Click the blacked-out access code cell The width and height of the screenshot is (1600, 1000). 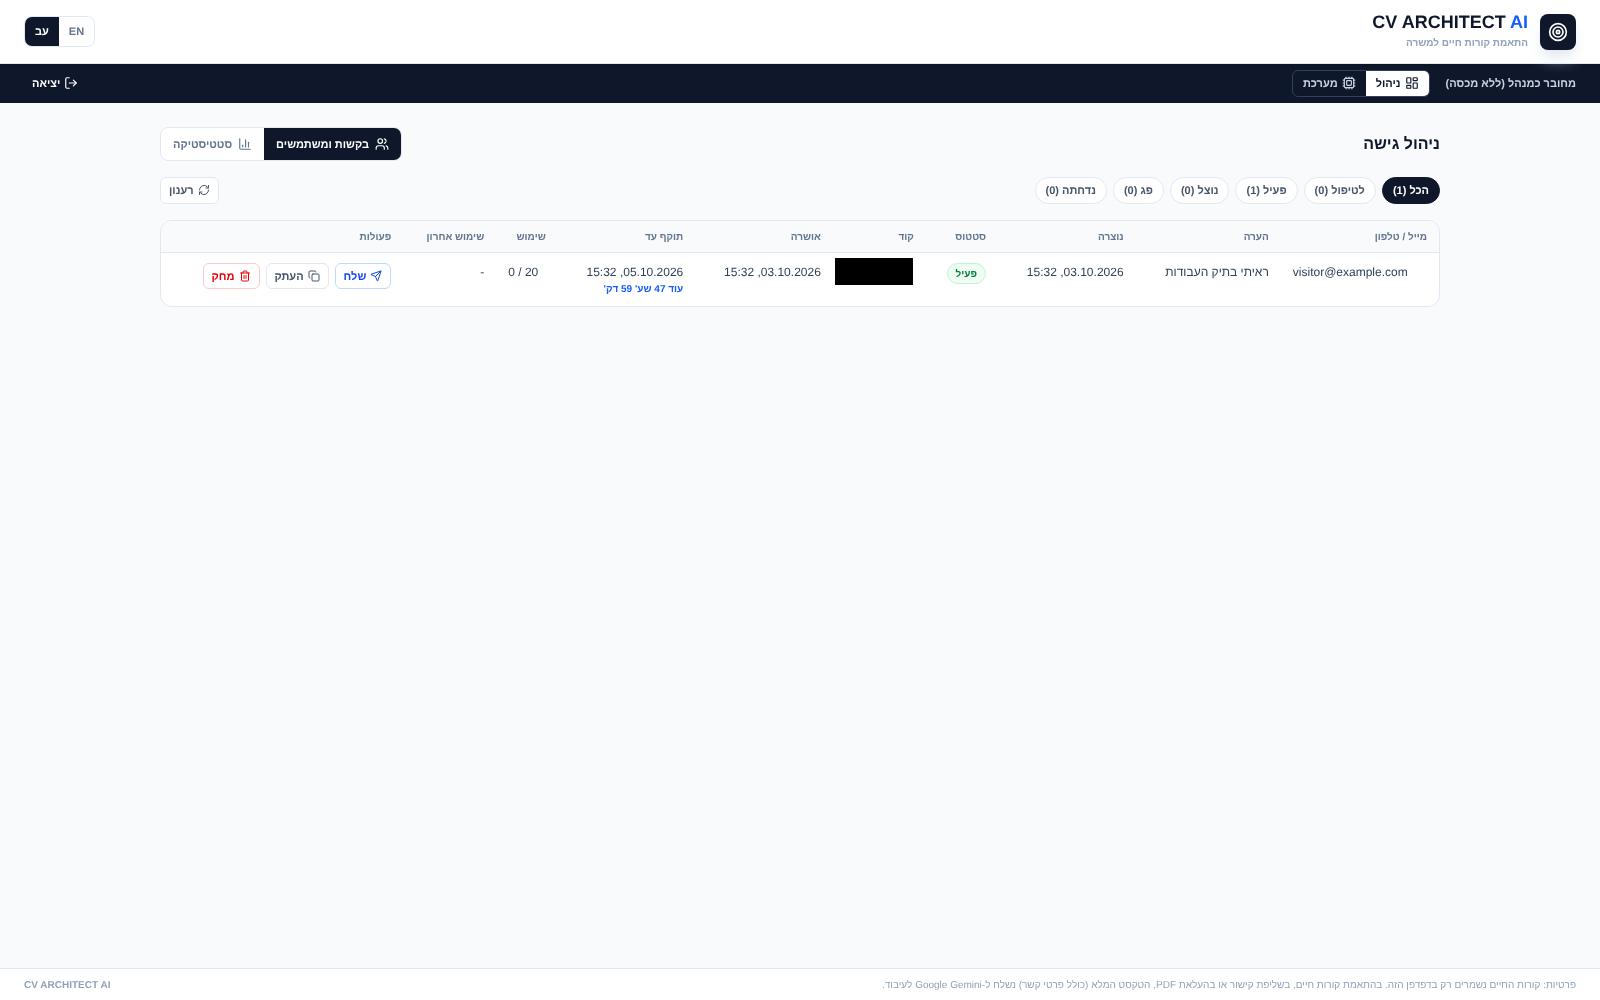click(874, 272)
